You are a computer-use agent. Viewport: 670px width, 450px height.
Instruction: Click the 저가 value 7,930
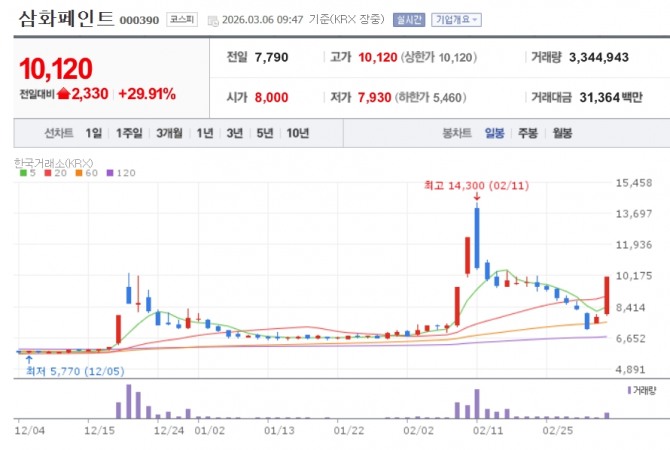(x=374, y=97)
